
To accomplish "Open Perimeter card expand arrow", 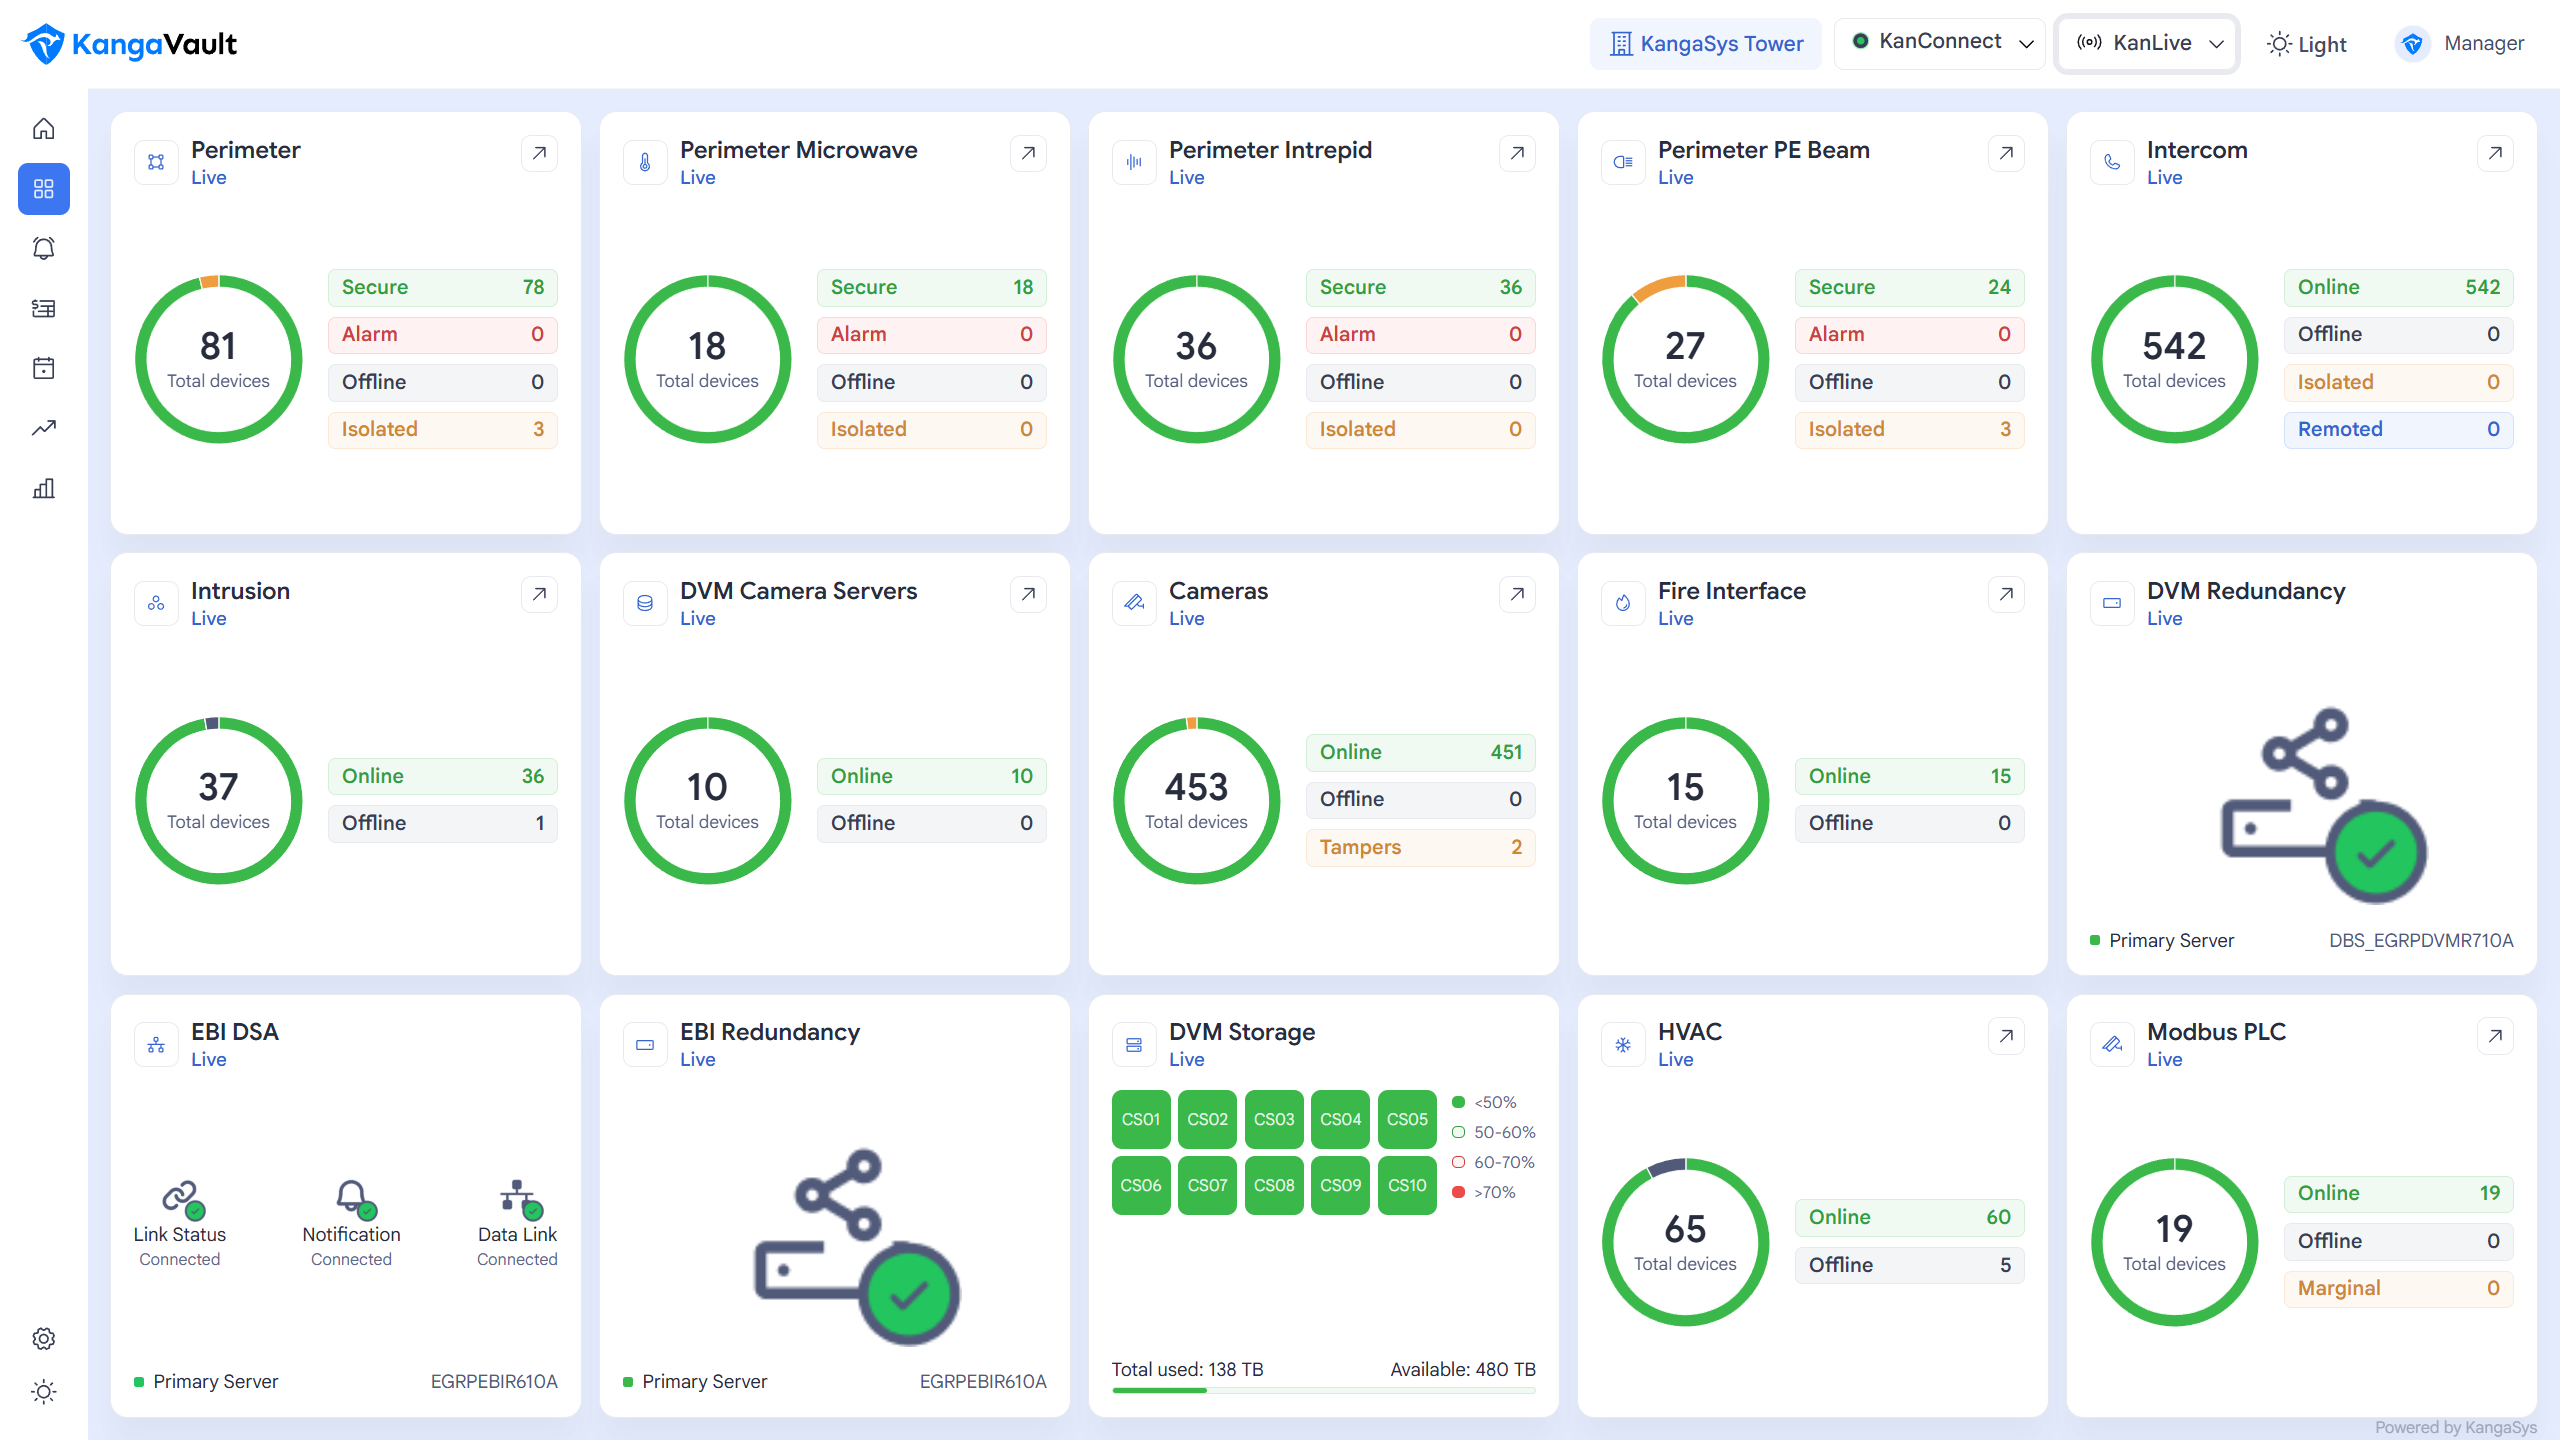I will pos(539,154).
